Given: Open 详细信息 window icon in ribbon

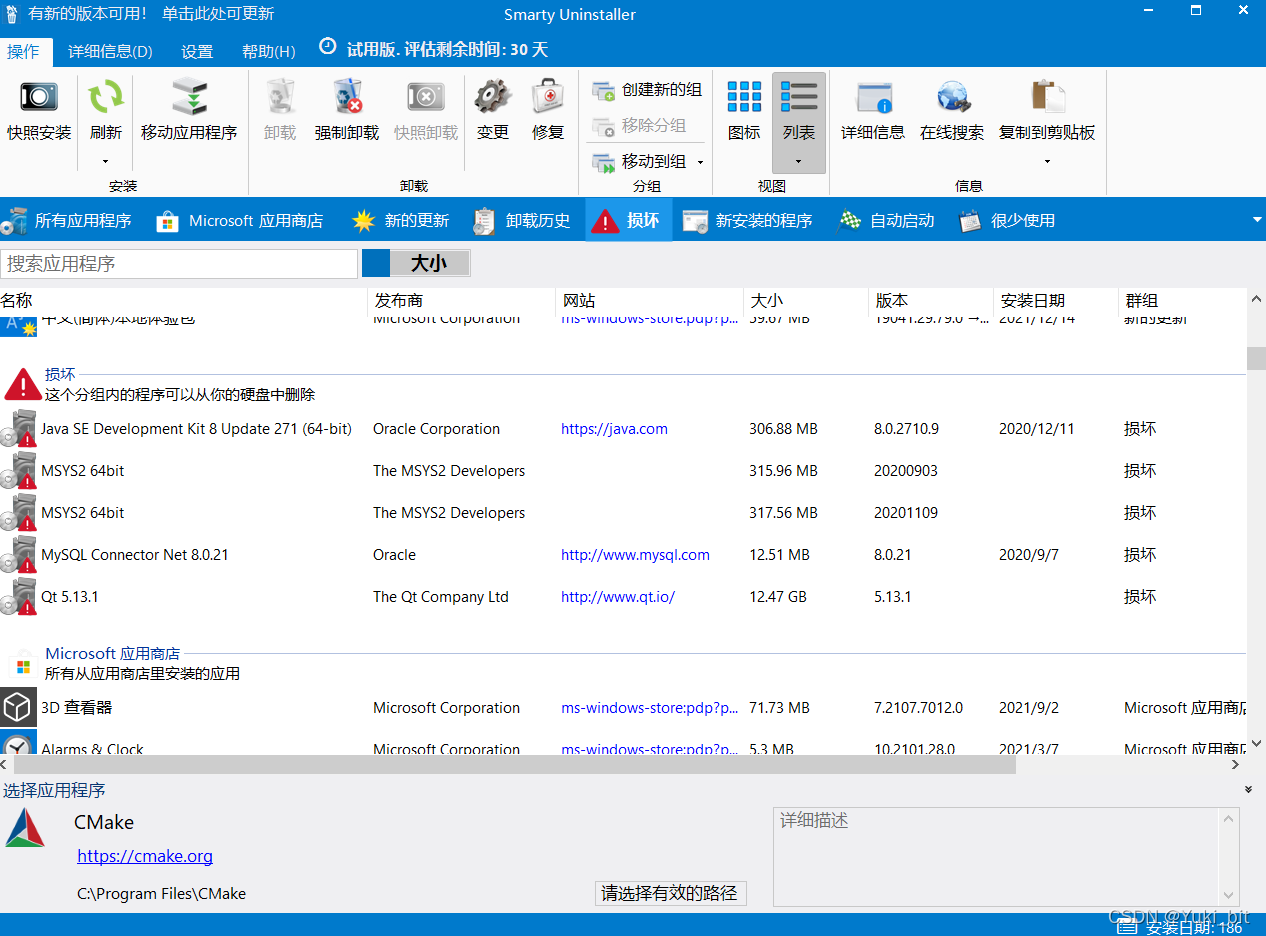Looking at the screenshot, I should (x=873, y=97).
